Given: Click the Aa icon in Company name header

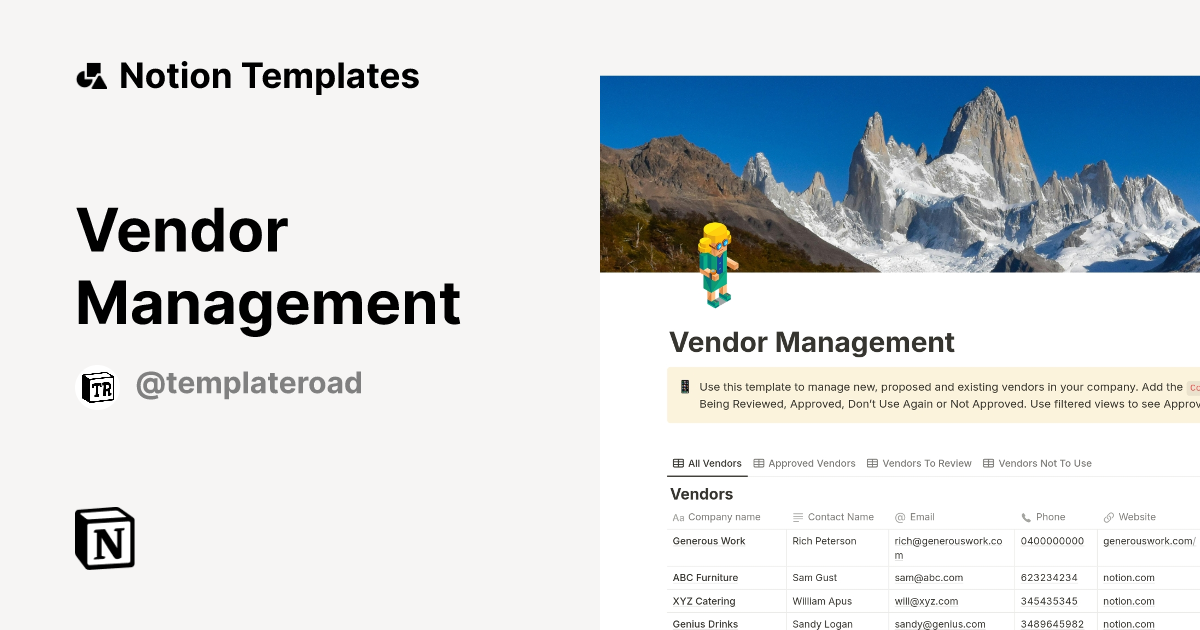Looking at the screenshot, I should point(680,517).
